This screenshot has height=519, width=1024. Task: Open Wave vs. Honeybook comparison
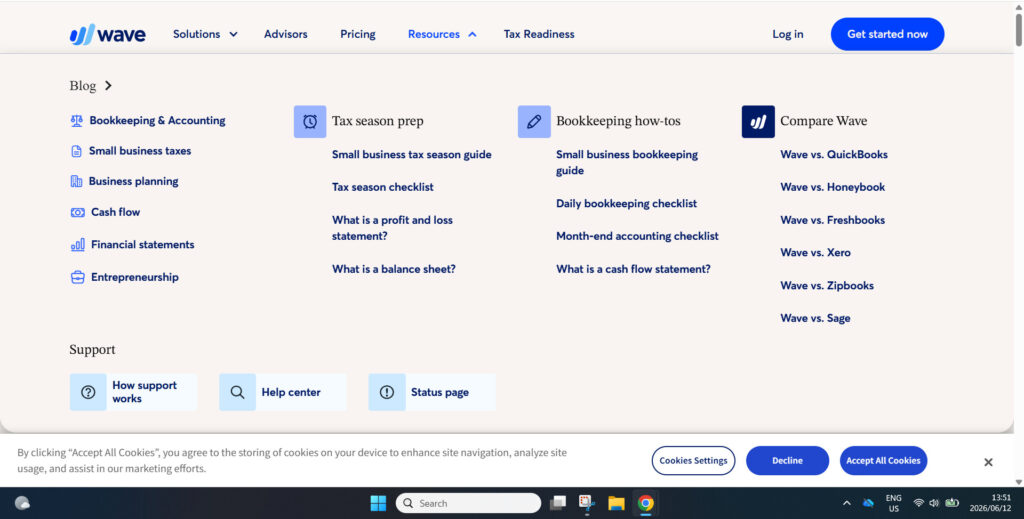pyautogui.click(x=833, y=187)
